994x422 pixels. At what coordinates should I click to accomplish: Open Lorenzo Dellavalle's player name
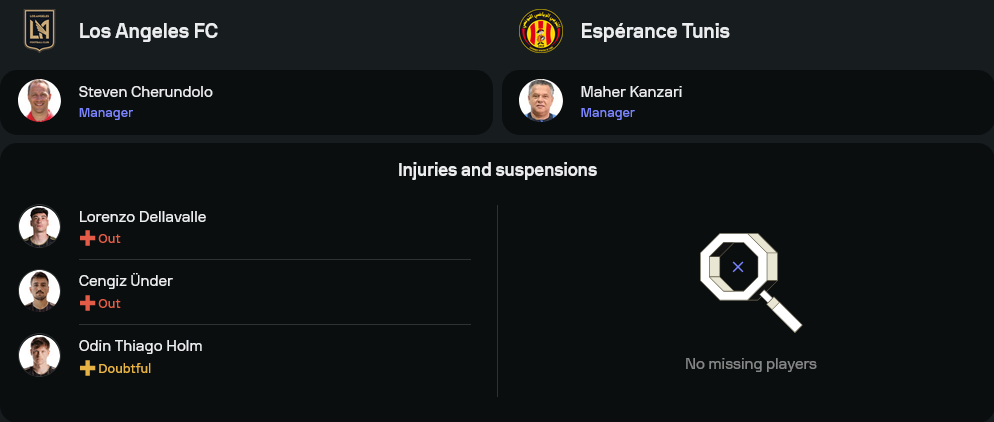(x=142, y=217)
